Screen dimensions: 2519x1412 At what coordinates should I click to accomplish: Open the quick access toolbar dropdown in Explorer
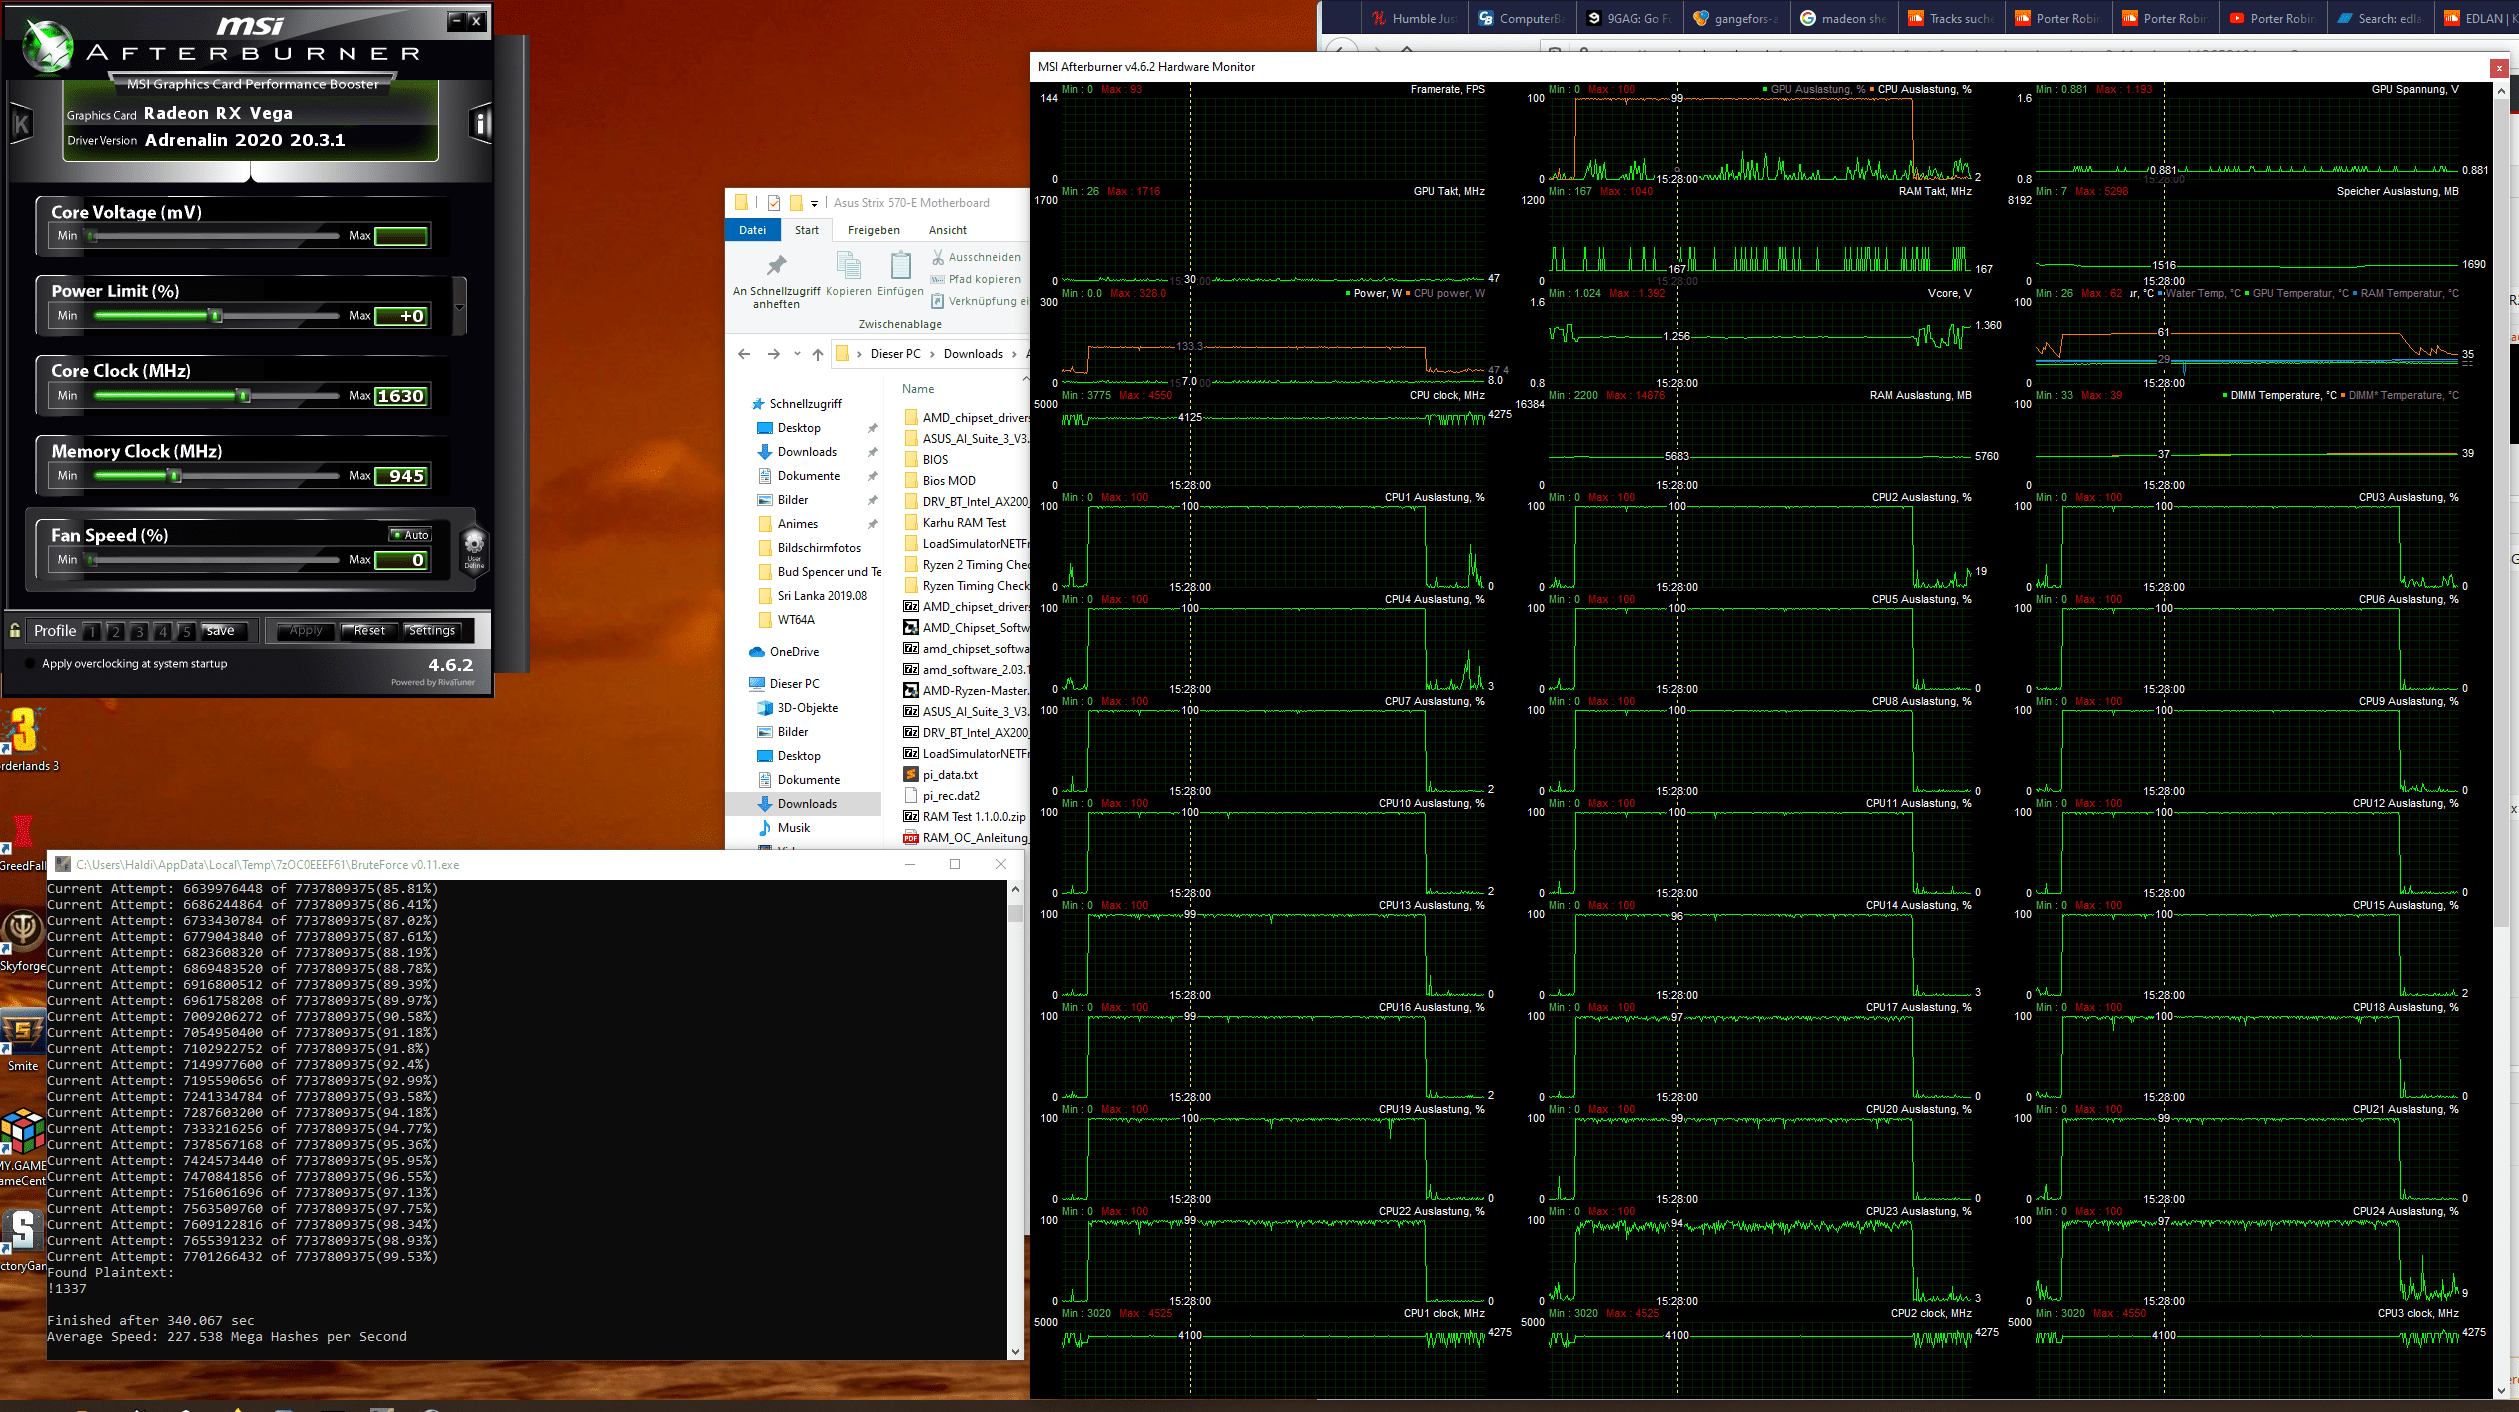[x=814, y=204]
